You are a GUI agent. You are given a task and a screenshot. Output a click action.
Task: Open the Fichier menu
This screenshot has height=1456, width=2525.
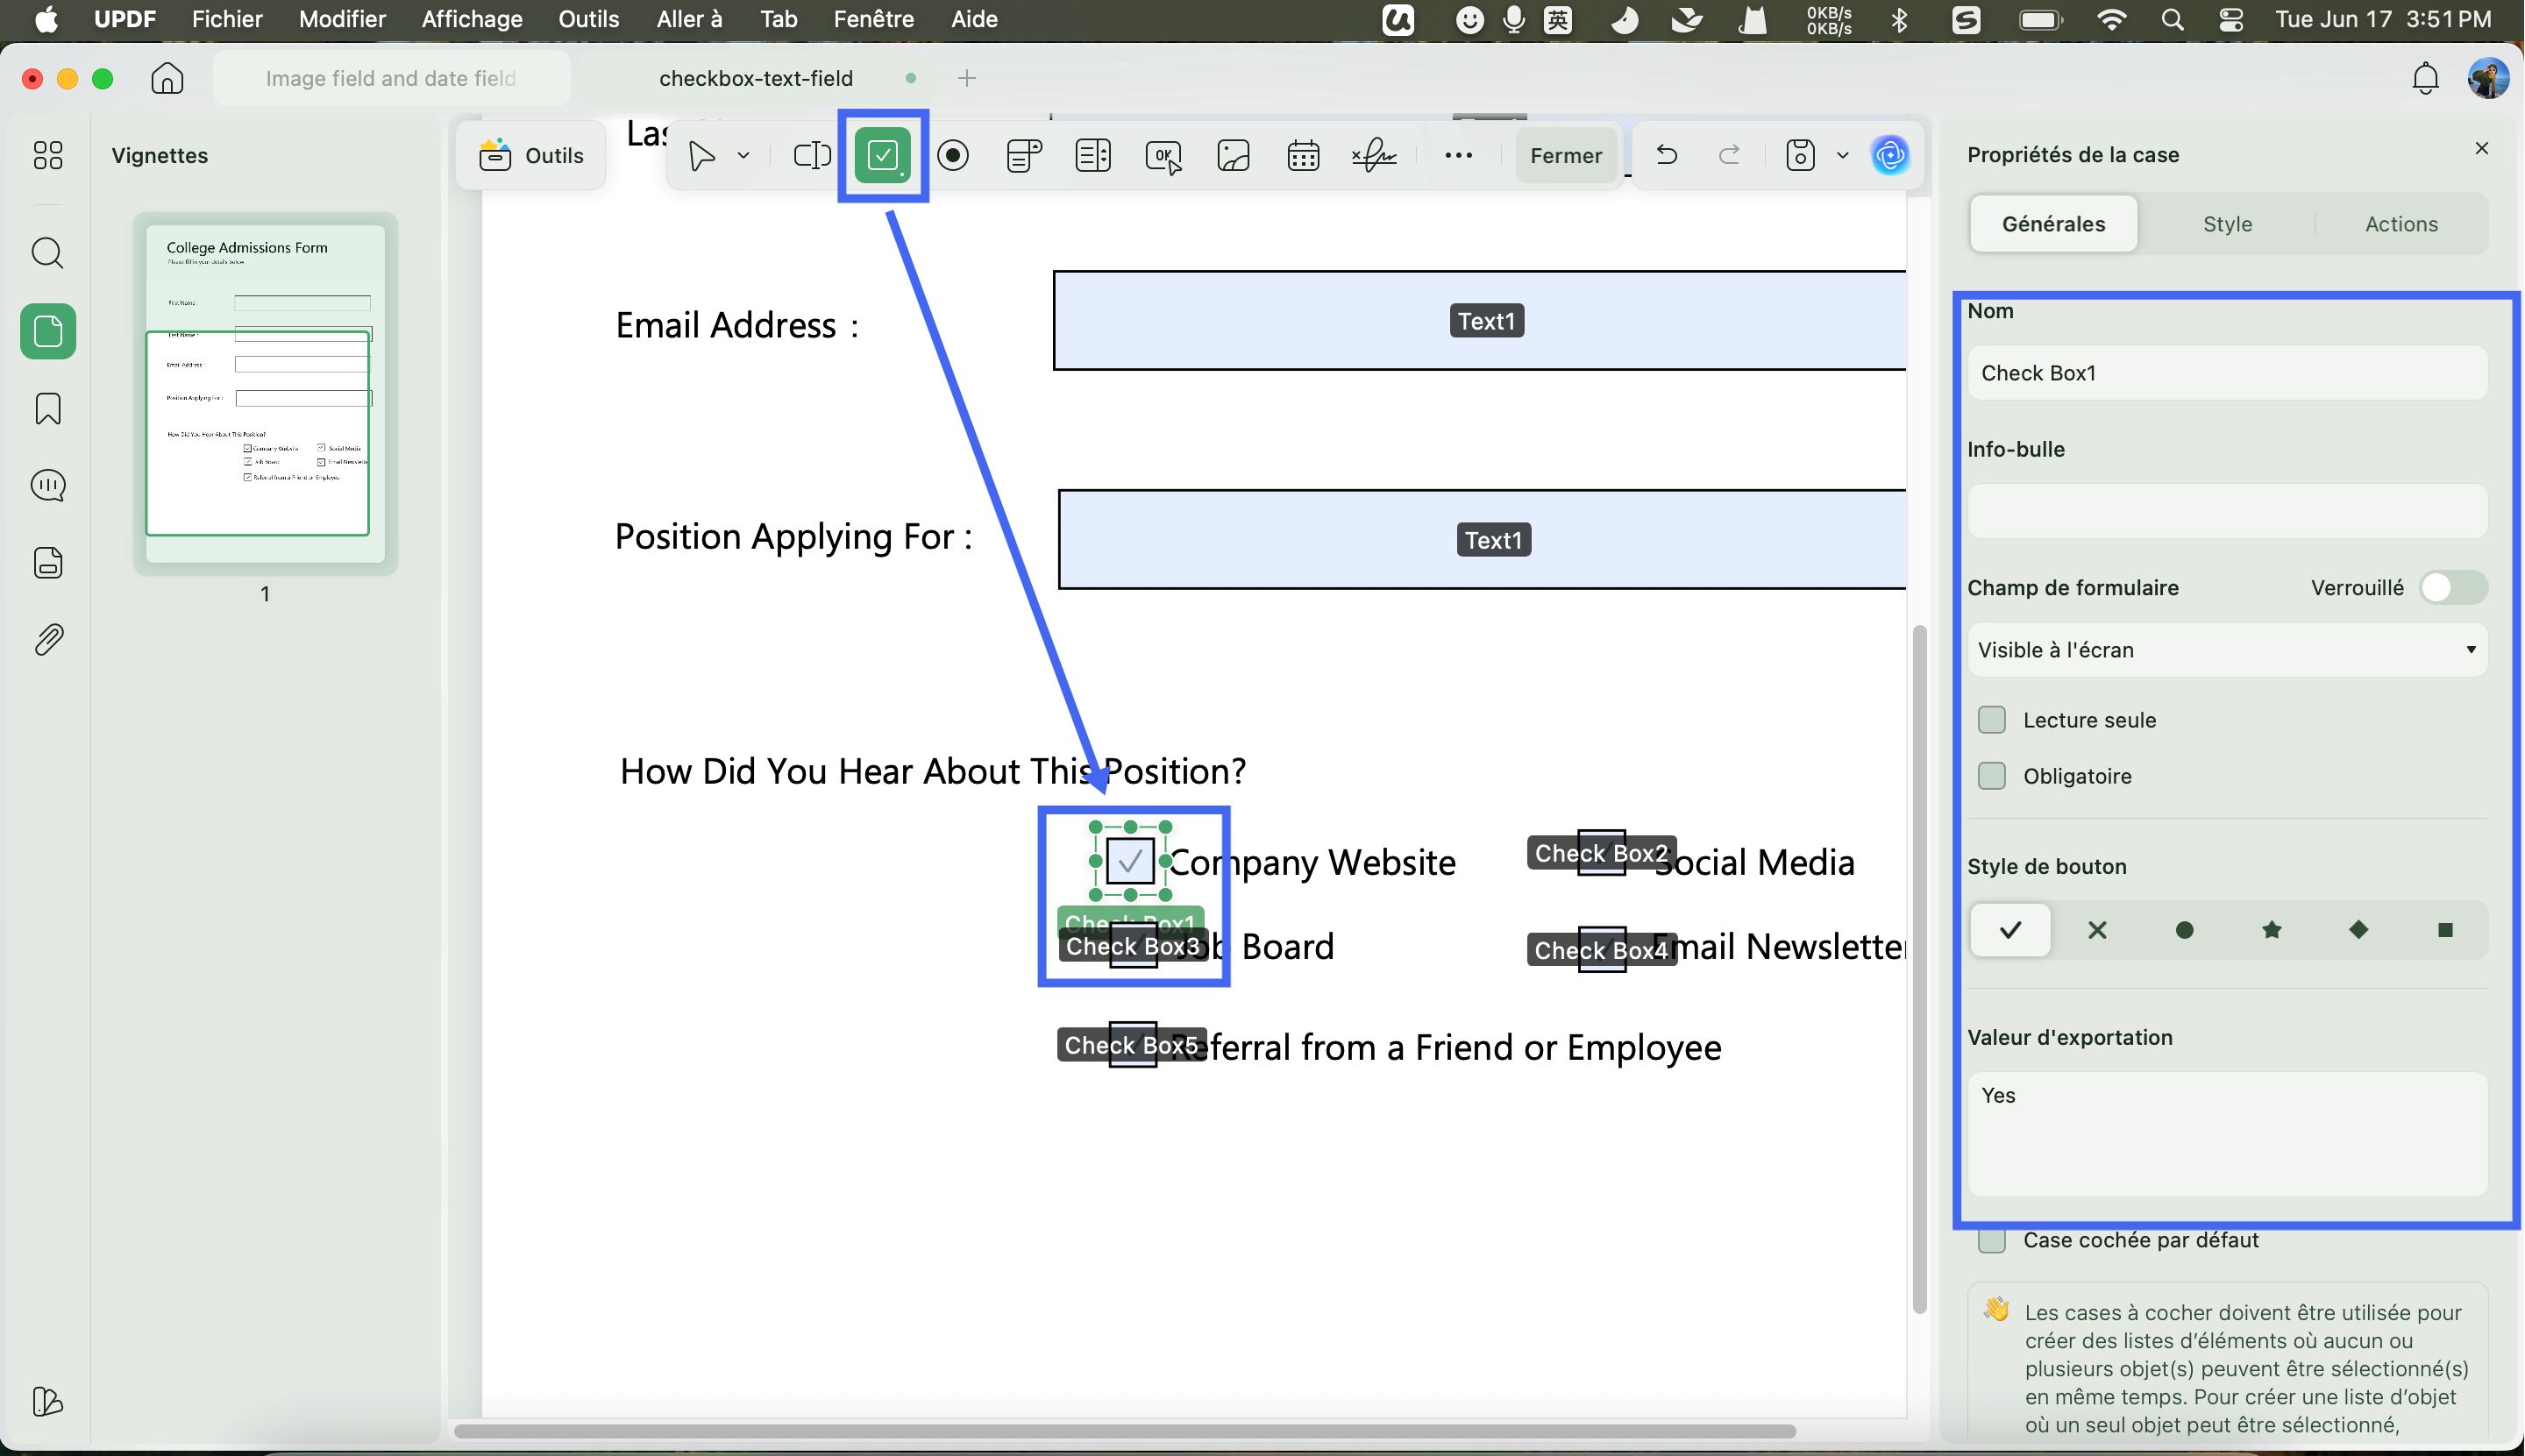coord(227,19)
